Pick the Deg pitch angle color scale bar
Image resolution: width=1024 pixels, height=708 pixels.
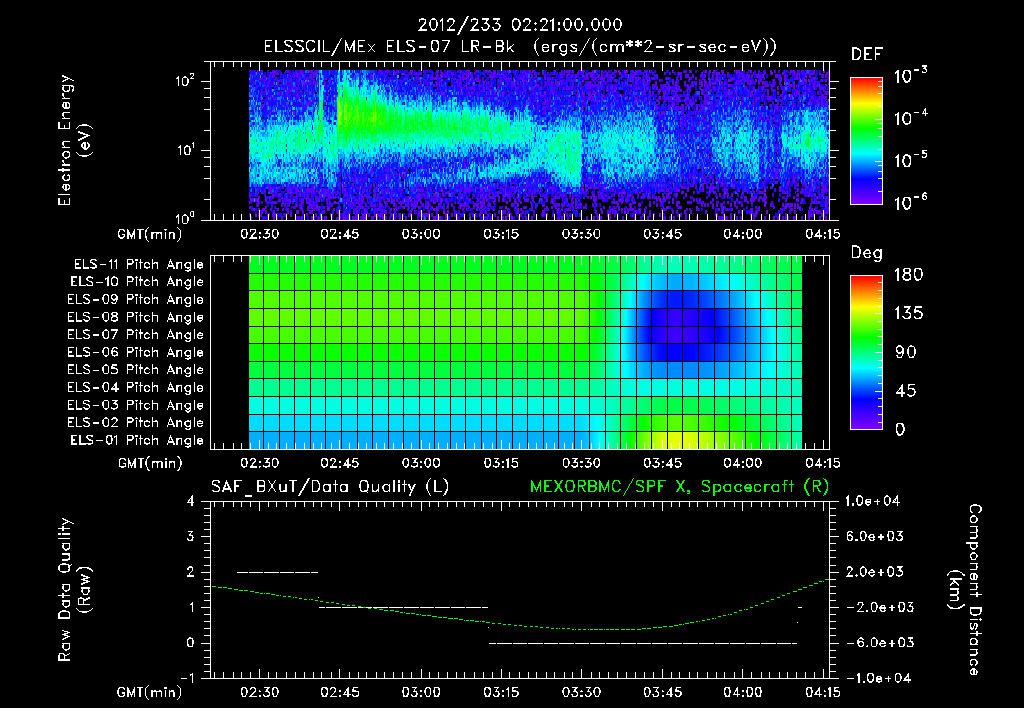(x=867, y=353)
